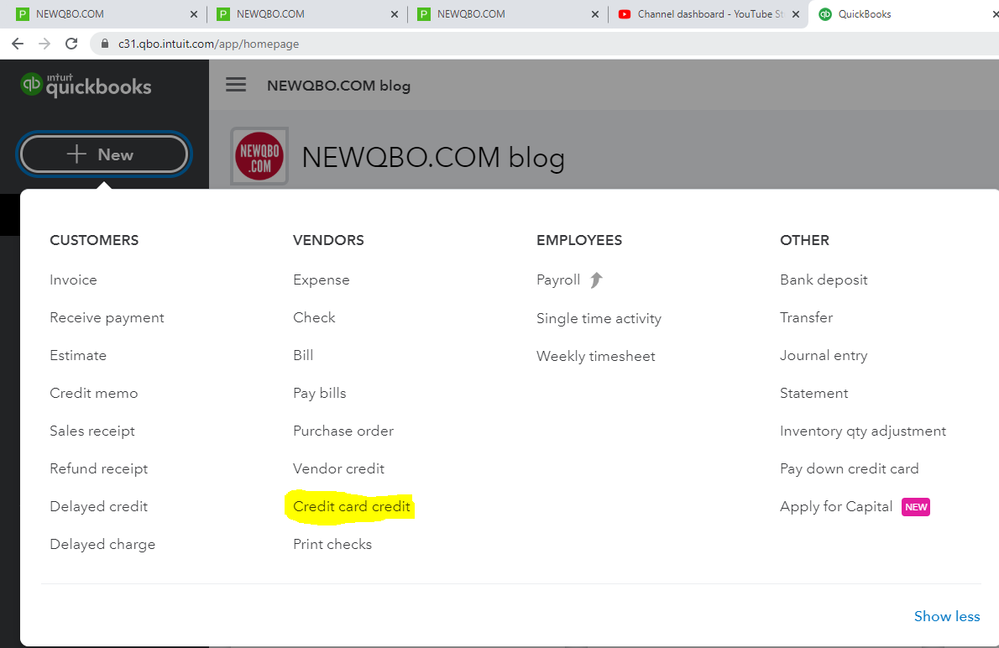Switch to the Channel dashboard YouTube tab
Image resolution: width=999 pixels, height=648 pixels.
(x=708, y=14)
